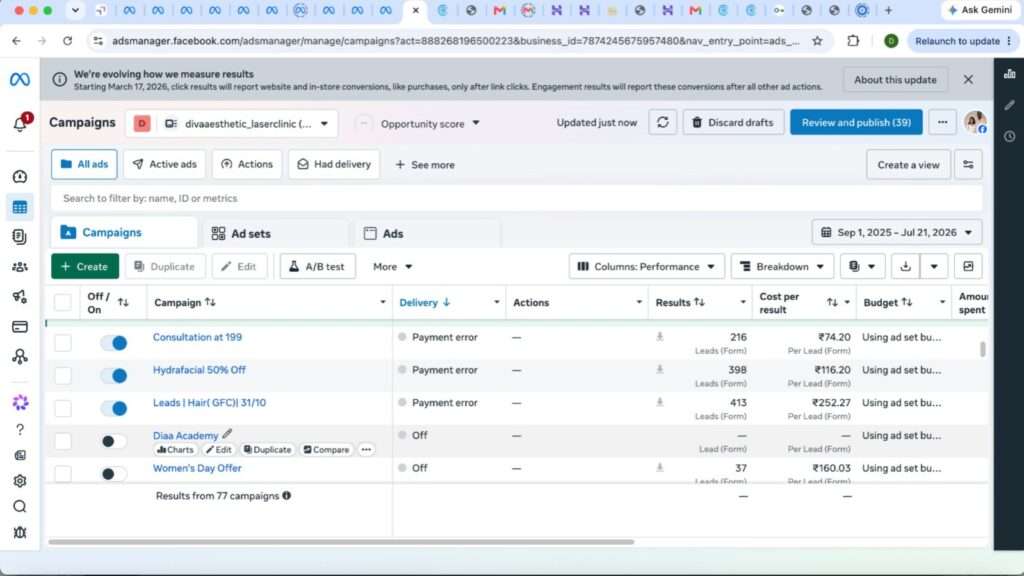Turn off the Hydrafacial 50% Off campaign toggle
1024x576 pixels.
click(x=114, y=376)
